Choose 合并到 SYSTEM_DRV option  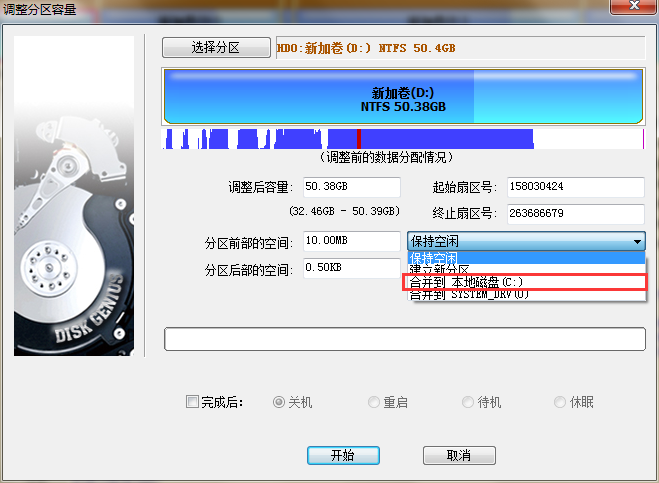coord(526,295)
